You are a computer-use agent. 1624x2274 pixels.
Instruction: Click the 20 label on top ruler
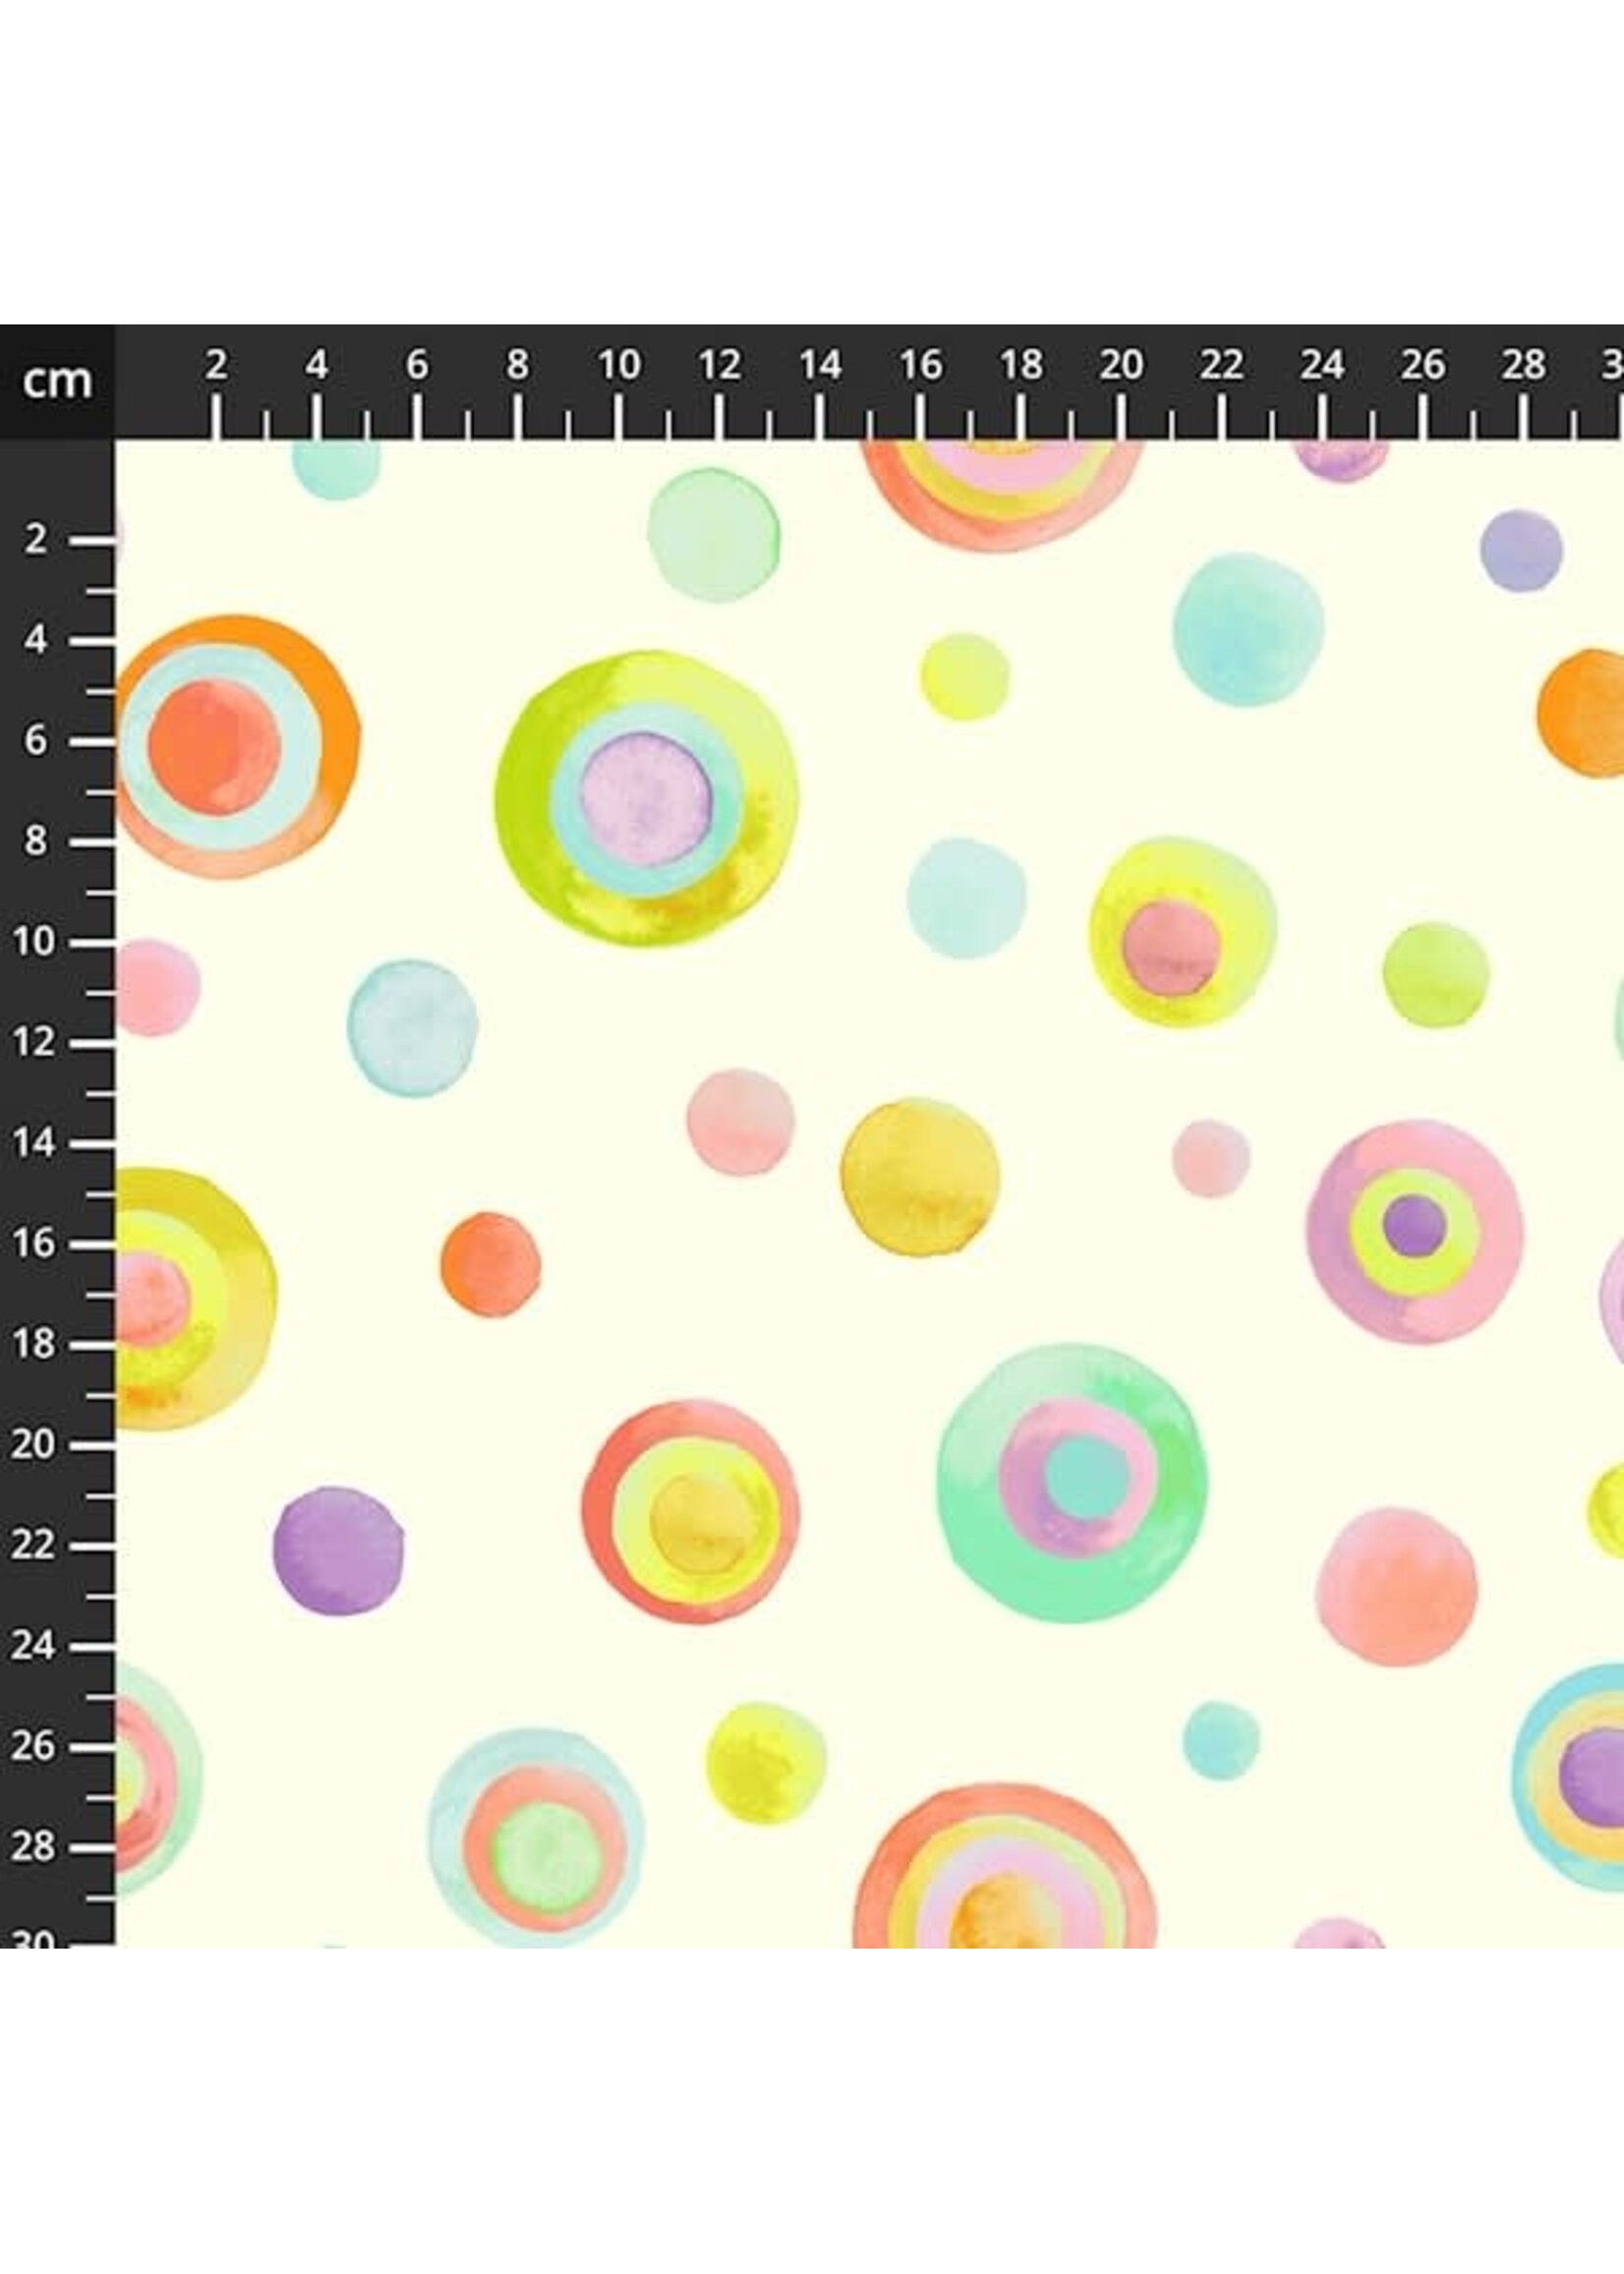click(x=1121, y=365)
